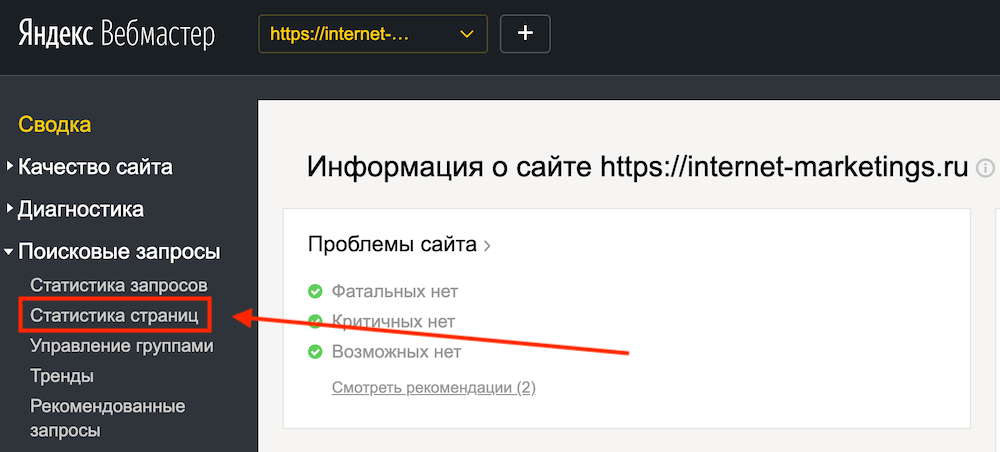
Task: Expand the Диагностика menu section
Action: [x=81, y=210]
